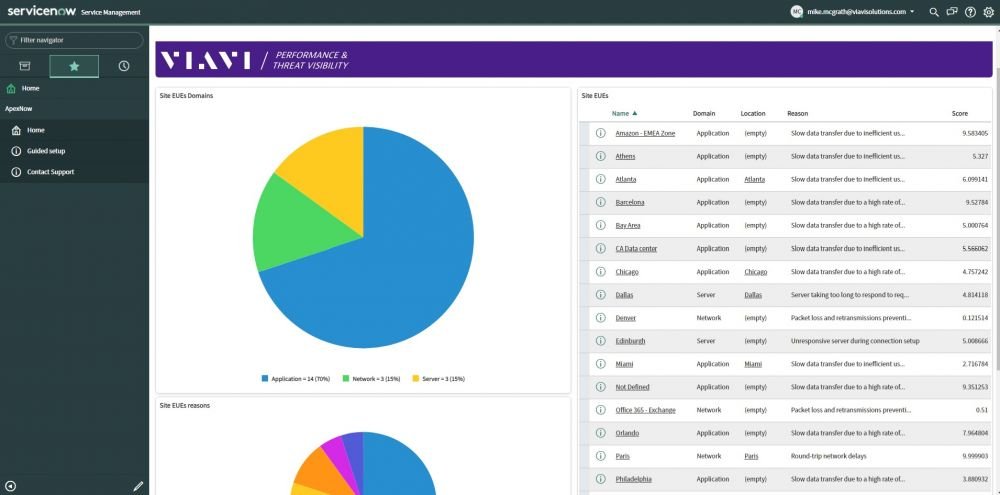
Task: Show all applications archive box tab
Action: [25, 66]
